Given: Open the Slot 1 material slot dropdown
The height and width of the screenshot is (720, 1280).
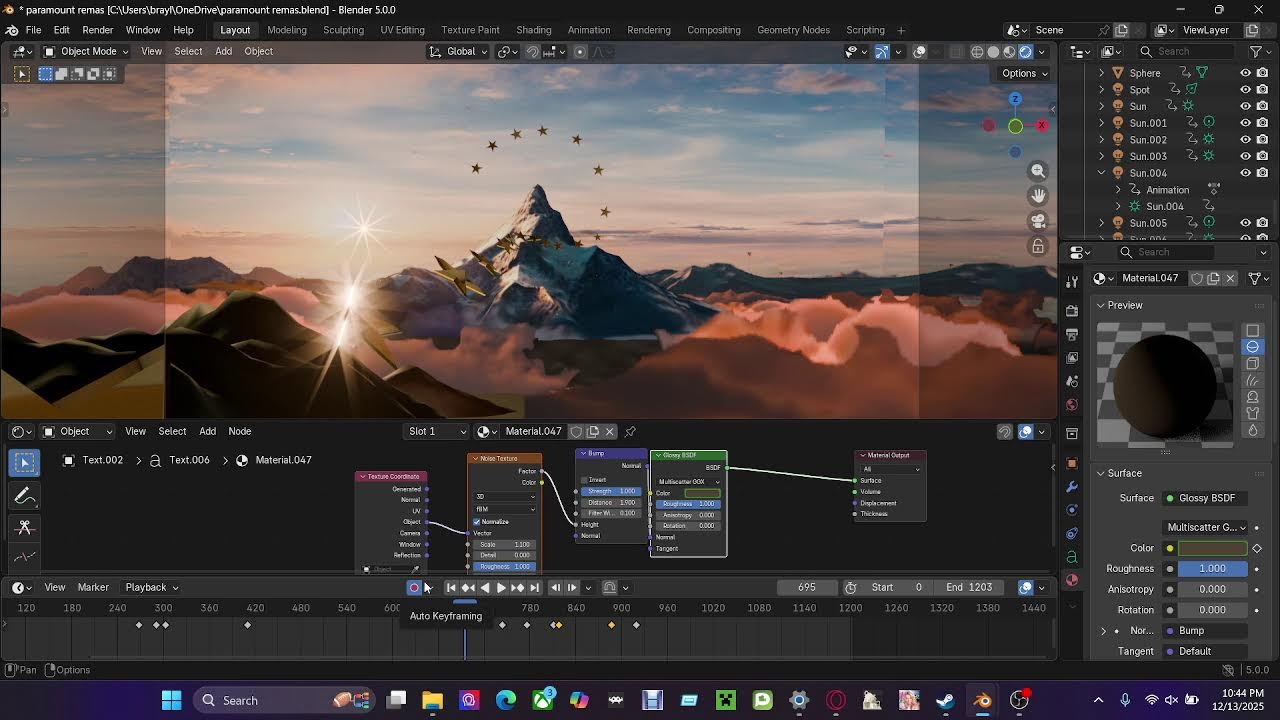Looking at the screenshot, I should 436,431.
